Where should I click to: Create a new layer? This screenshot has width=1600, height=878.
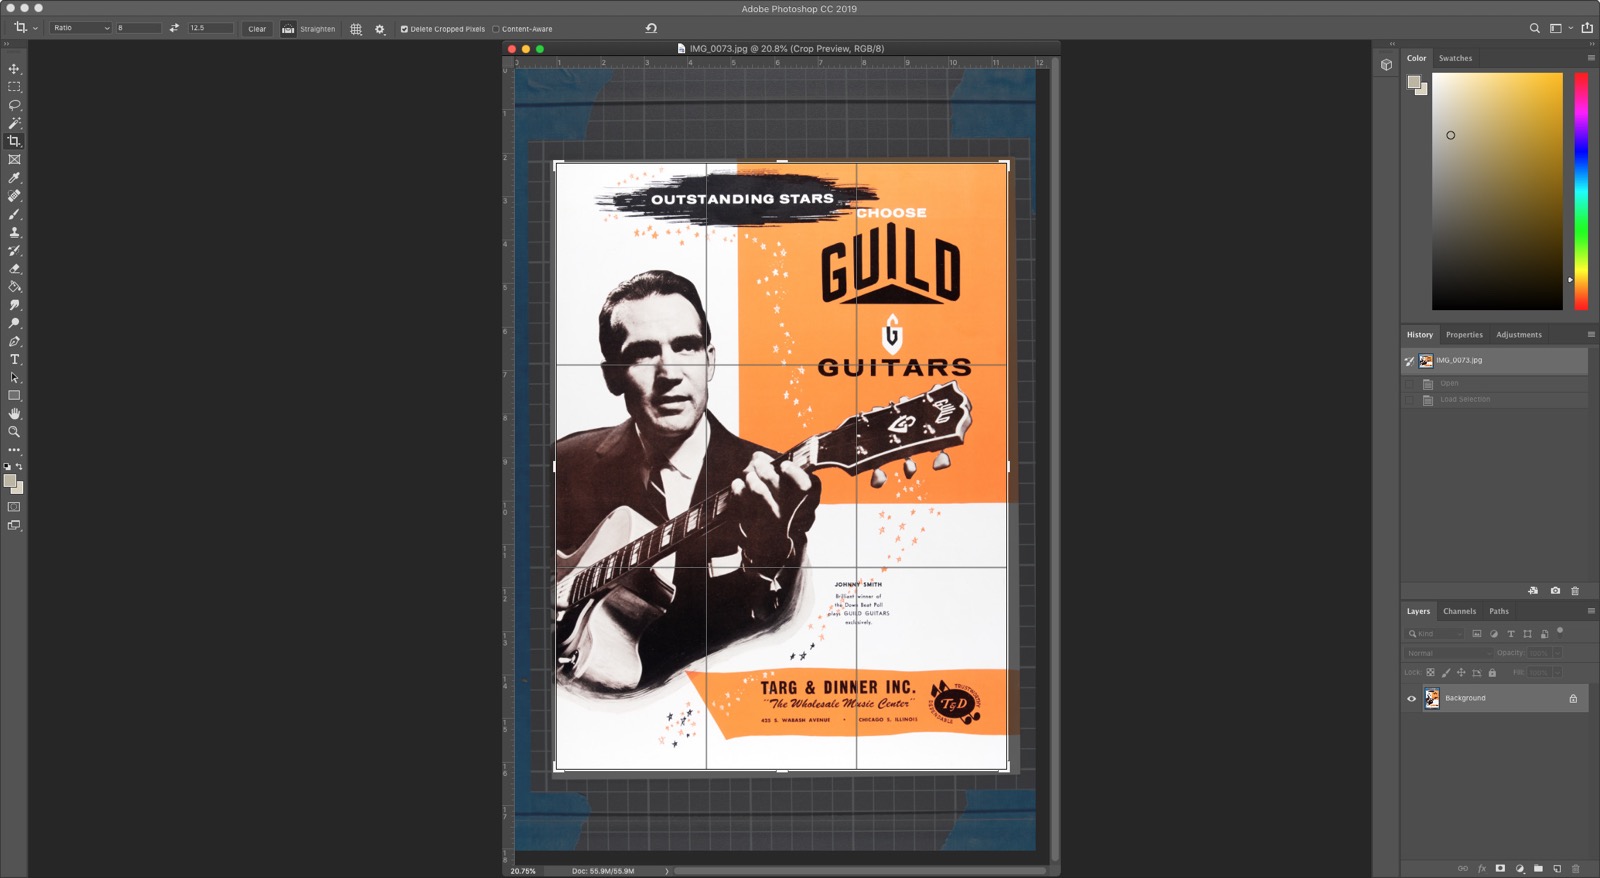pos(1557,868)
